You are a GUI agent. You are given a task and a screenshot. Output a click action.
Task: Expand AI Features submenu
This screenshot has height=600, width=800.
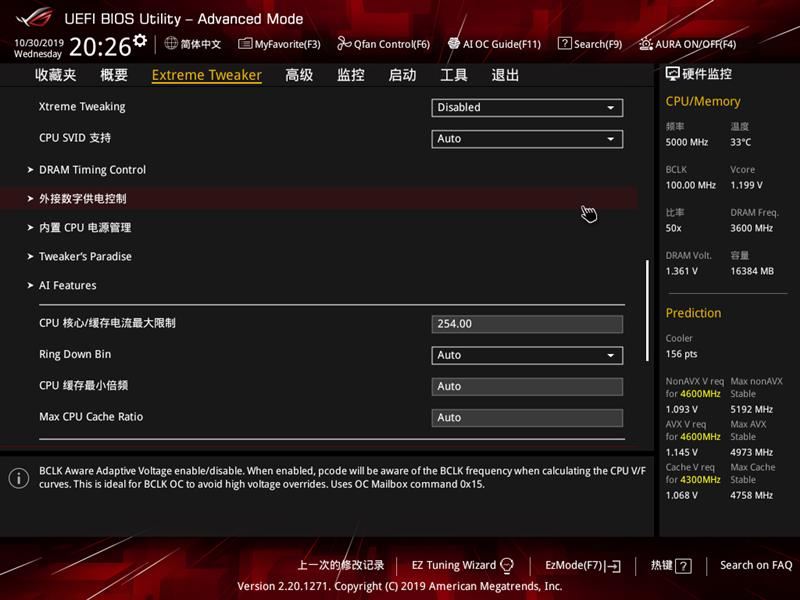tap(67, 286)
